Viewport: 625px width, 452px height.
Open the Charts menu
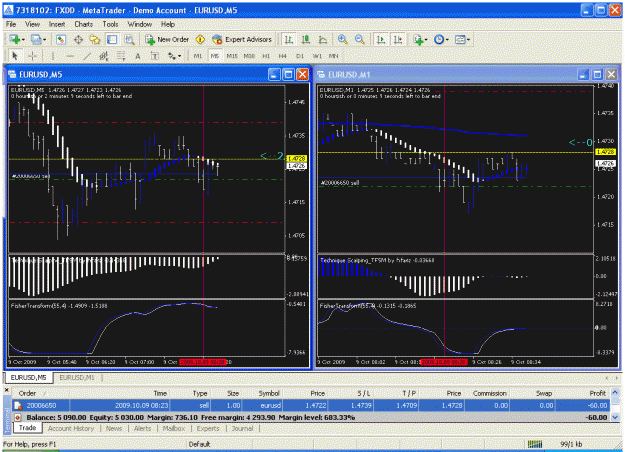tap(83, 24)
